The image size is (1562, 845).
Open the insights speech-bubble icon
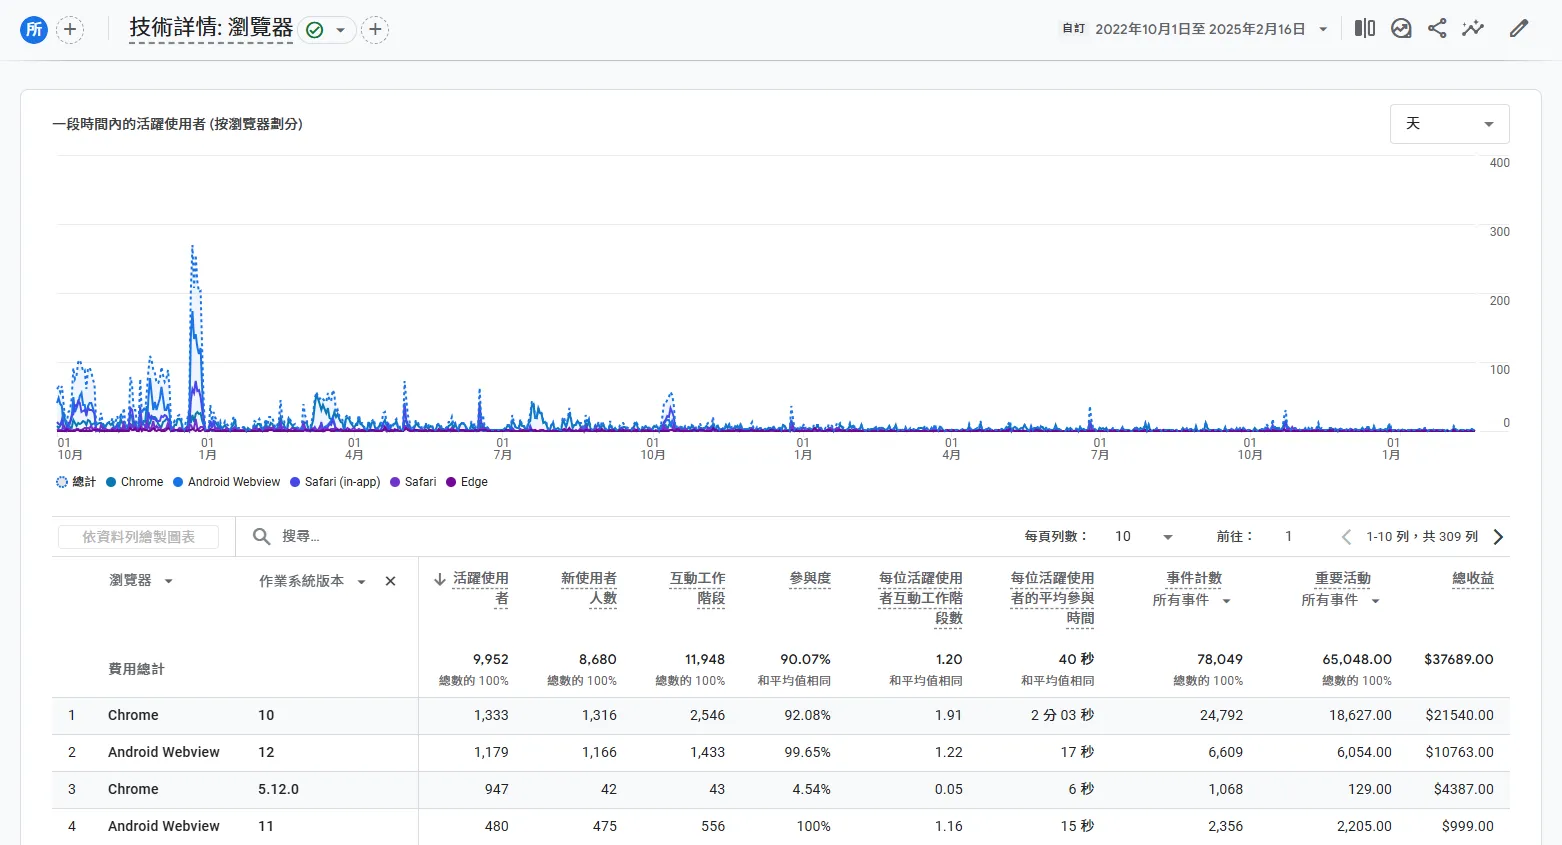1401,28
